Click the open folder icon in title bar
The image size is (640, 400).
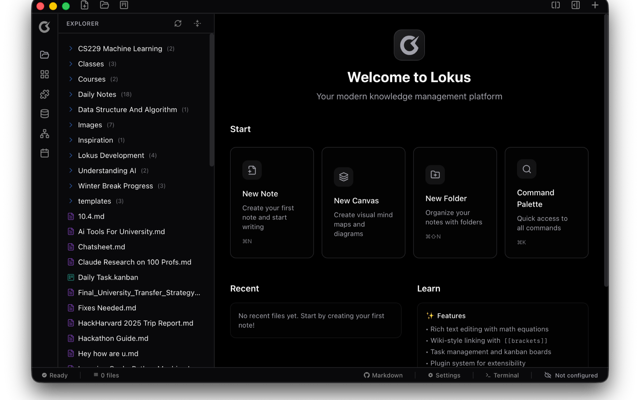(x=104, y=5)
